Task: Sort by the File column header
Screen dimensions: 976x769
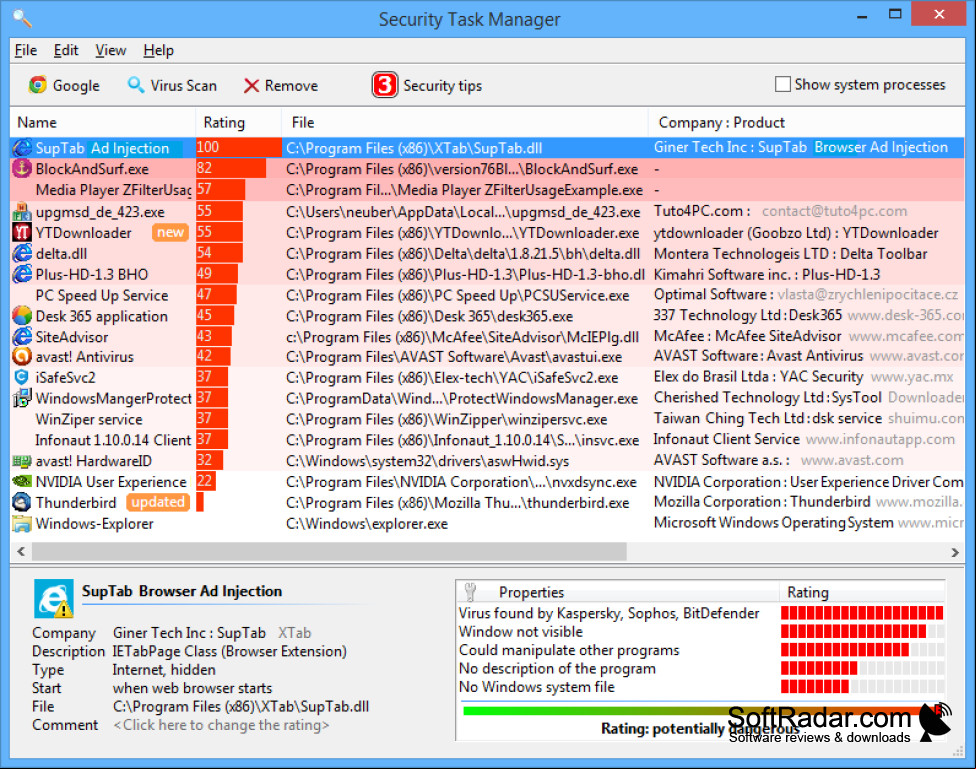Action: coord(466,122)
